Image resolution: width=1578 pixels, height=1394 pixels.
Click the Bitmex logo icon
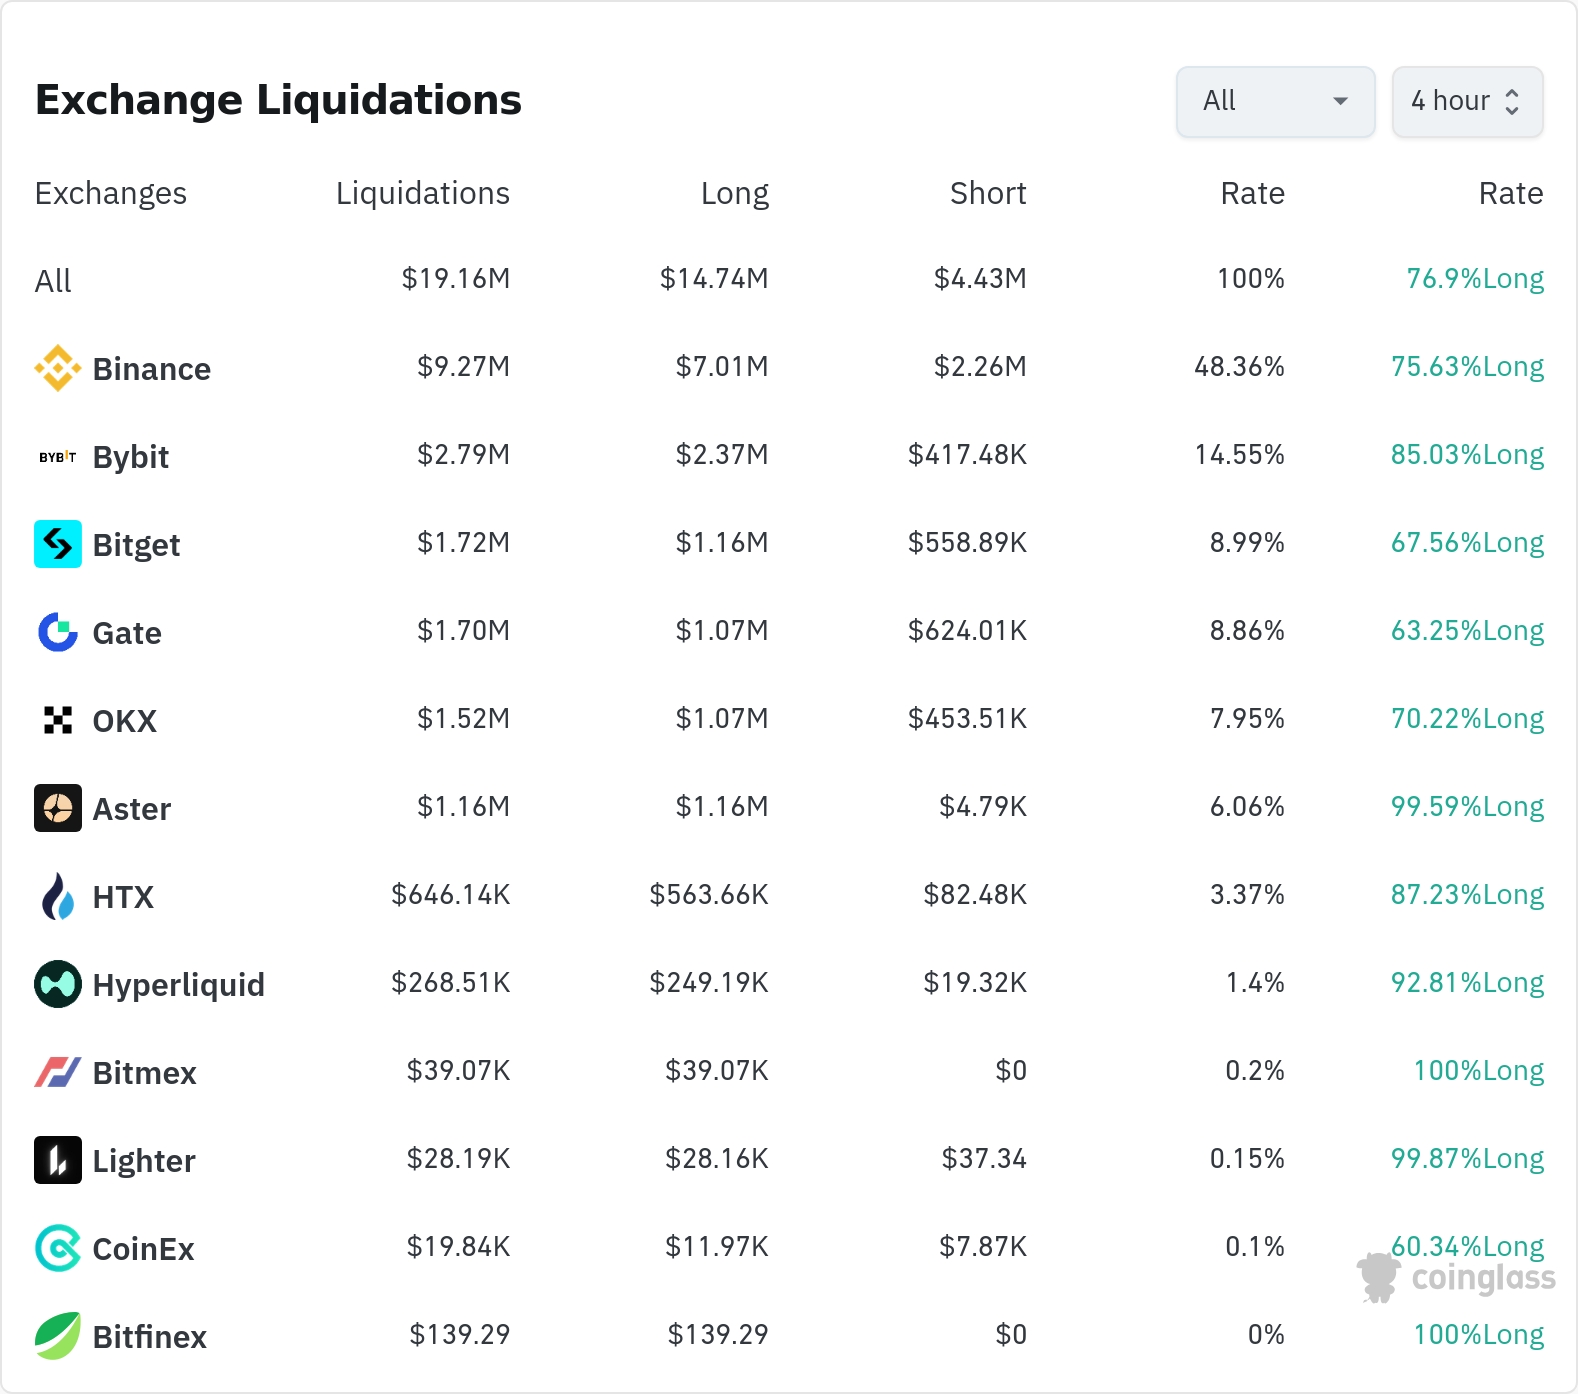point(58,1072)
